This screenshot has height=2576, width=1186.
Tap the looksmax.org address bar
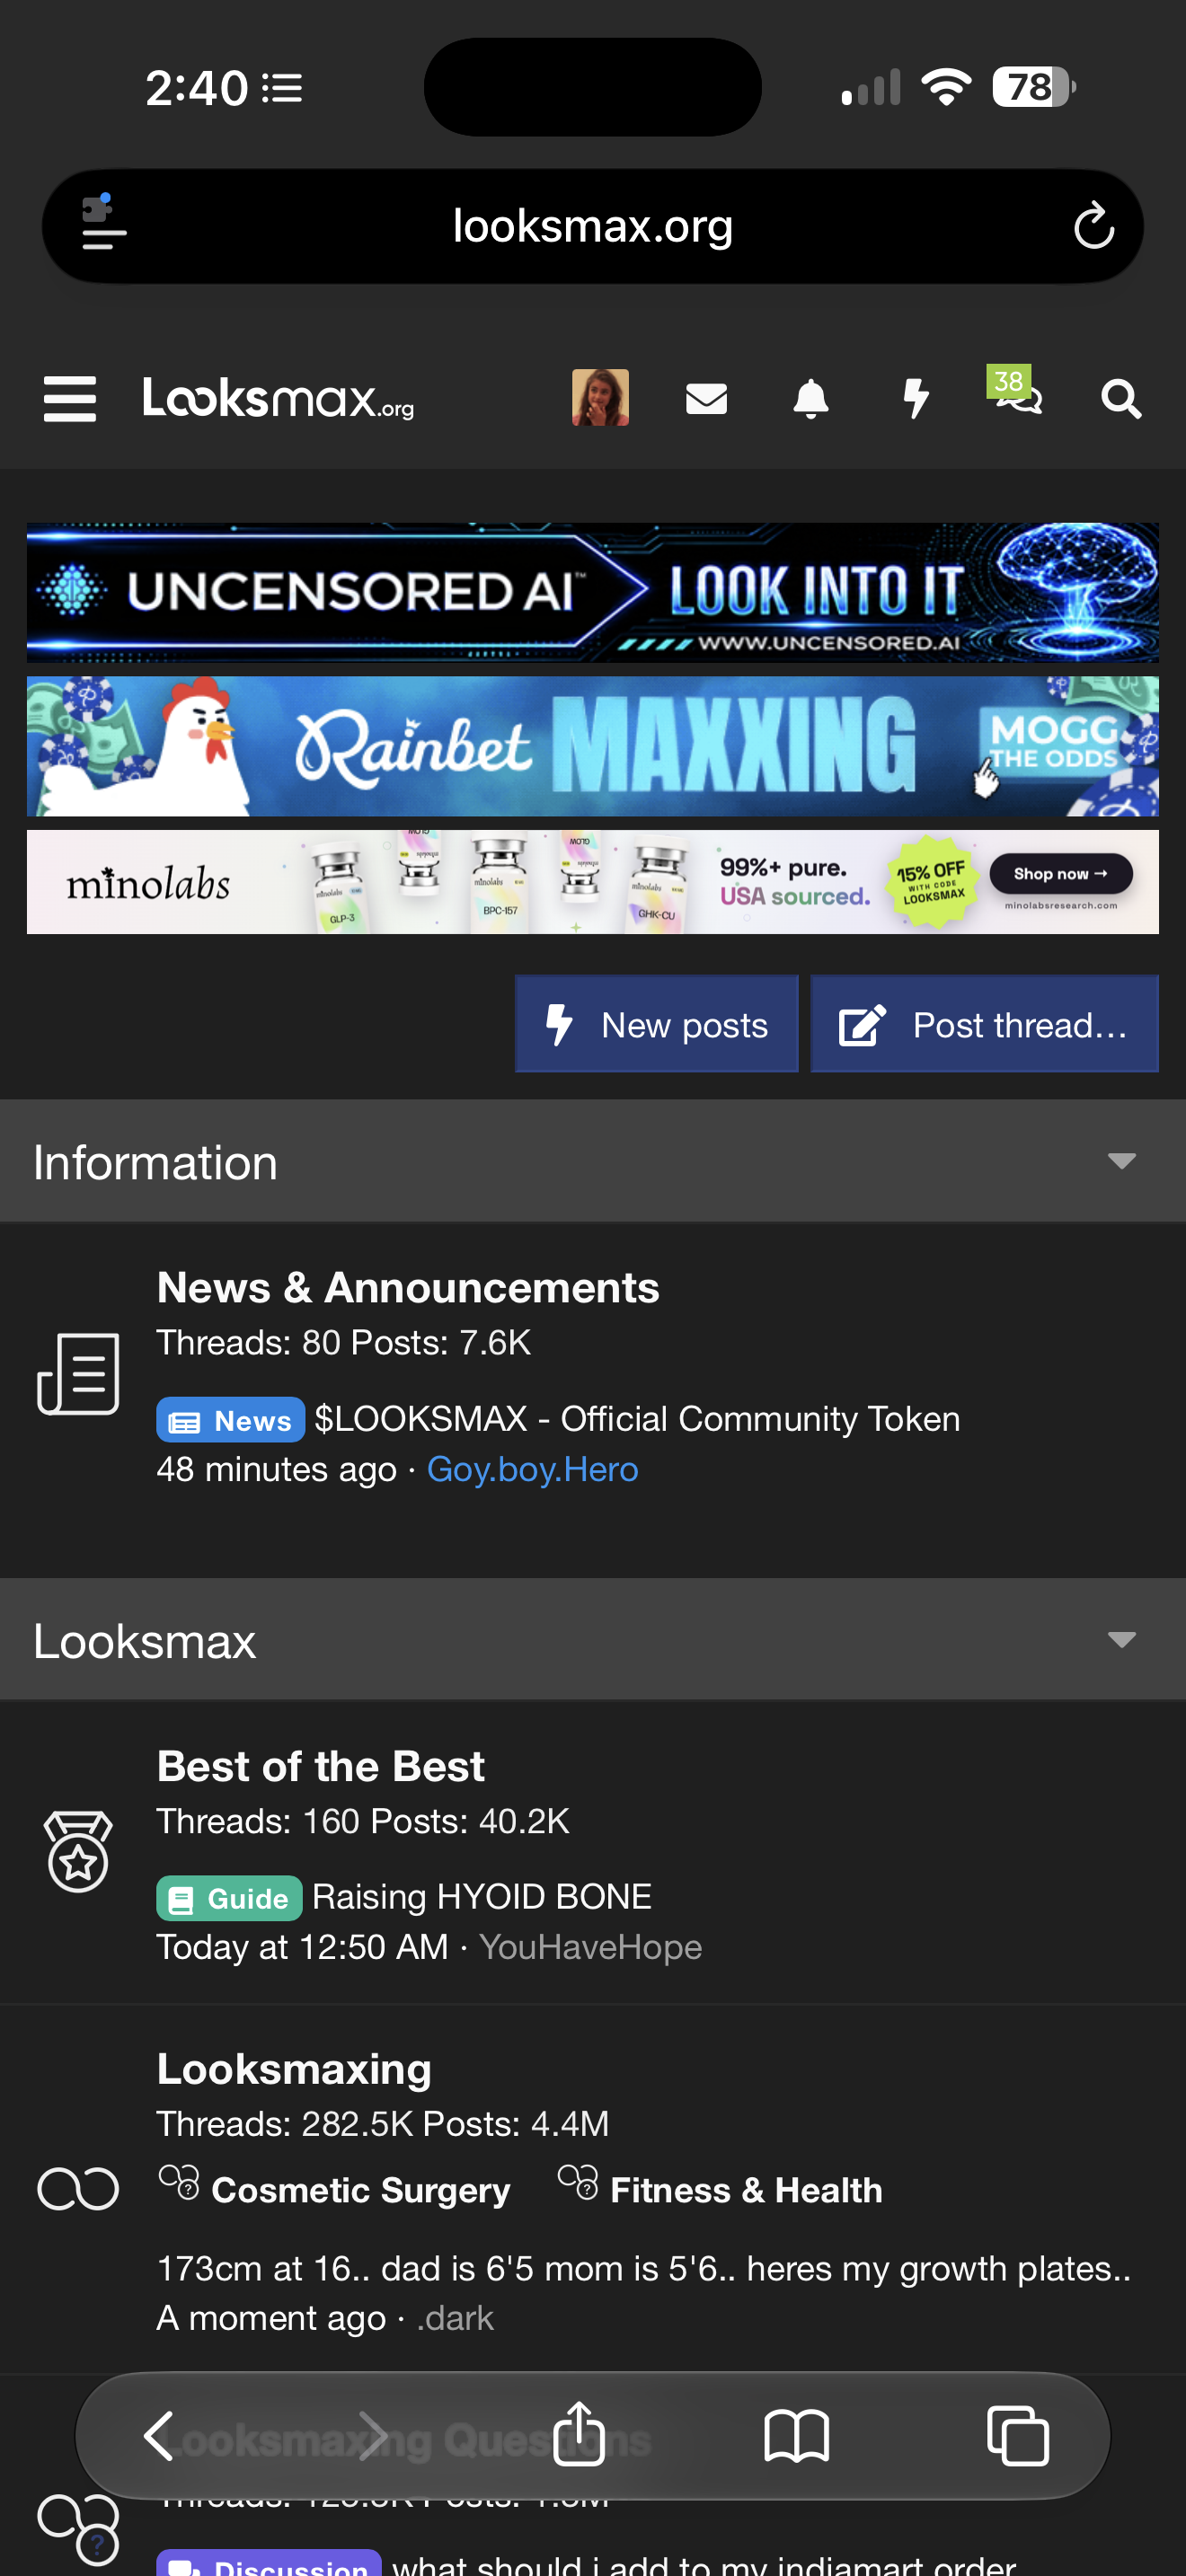tap(593, 226)
